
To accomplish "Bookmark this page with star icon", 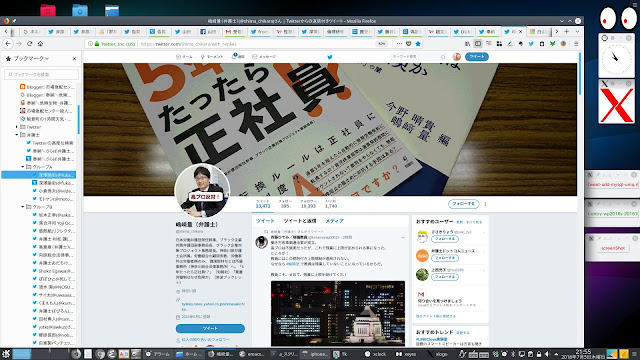I will 418,44.
